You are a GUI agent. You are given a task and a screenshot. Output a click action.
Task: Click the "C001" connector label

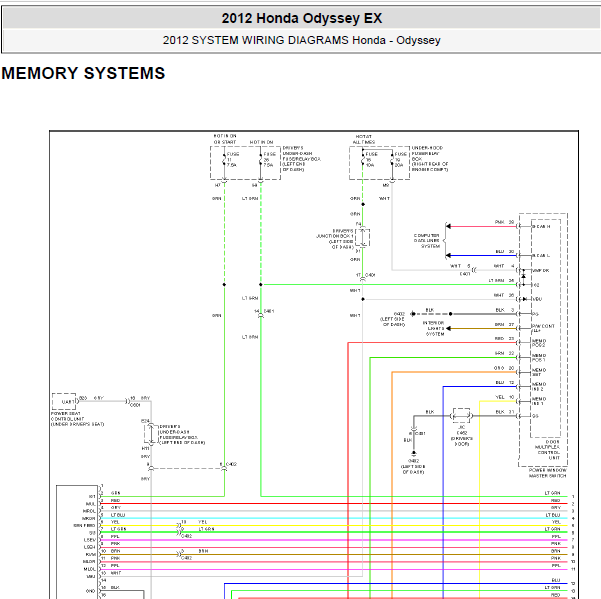point(135,405)
